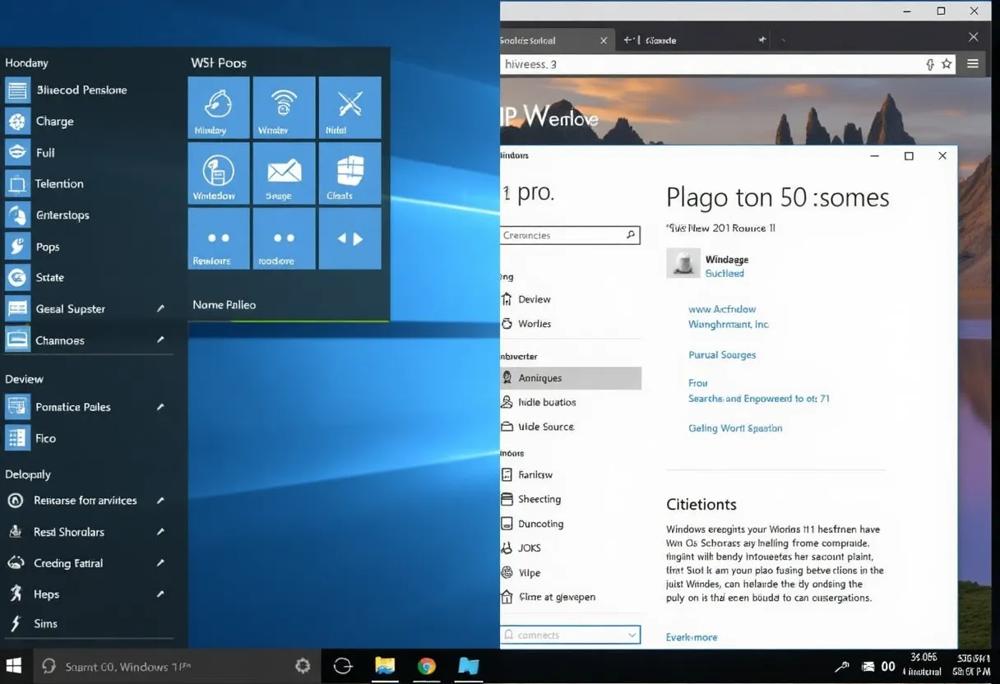The height and width of the screenshot is (684, 1000).
Task: Expand the Channoes arrow
Action: [x=160, y=340]
